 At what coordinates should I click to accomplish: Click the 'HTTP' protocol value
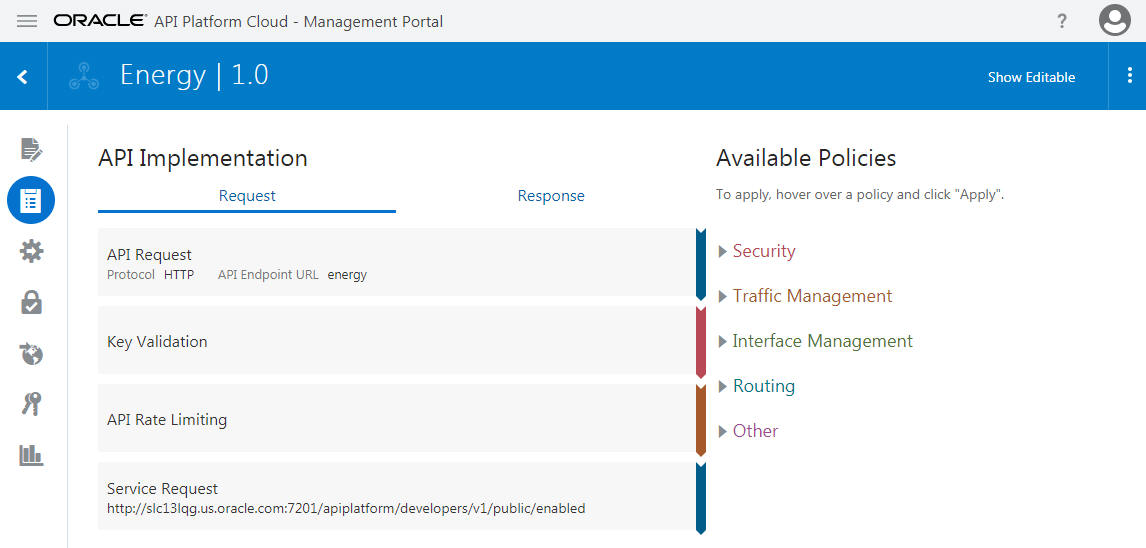point(179,275)
